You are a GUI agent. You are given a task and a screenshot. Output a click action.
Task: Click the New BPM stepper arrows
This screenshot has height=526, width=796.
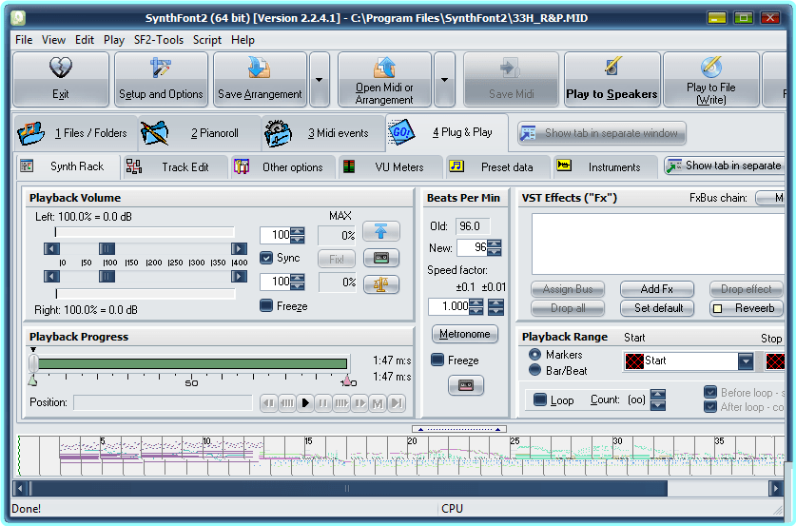click(x=494, y=248)
